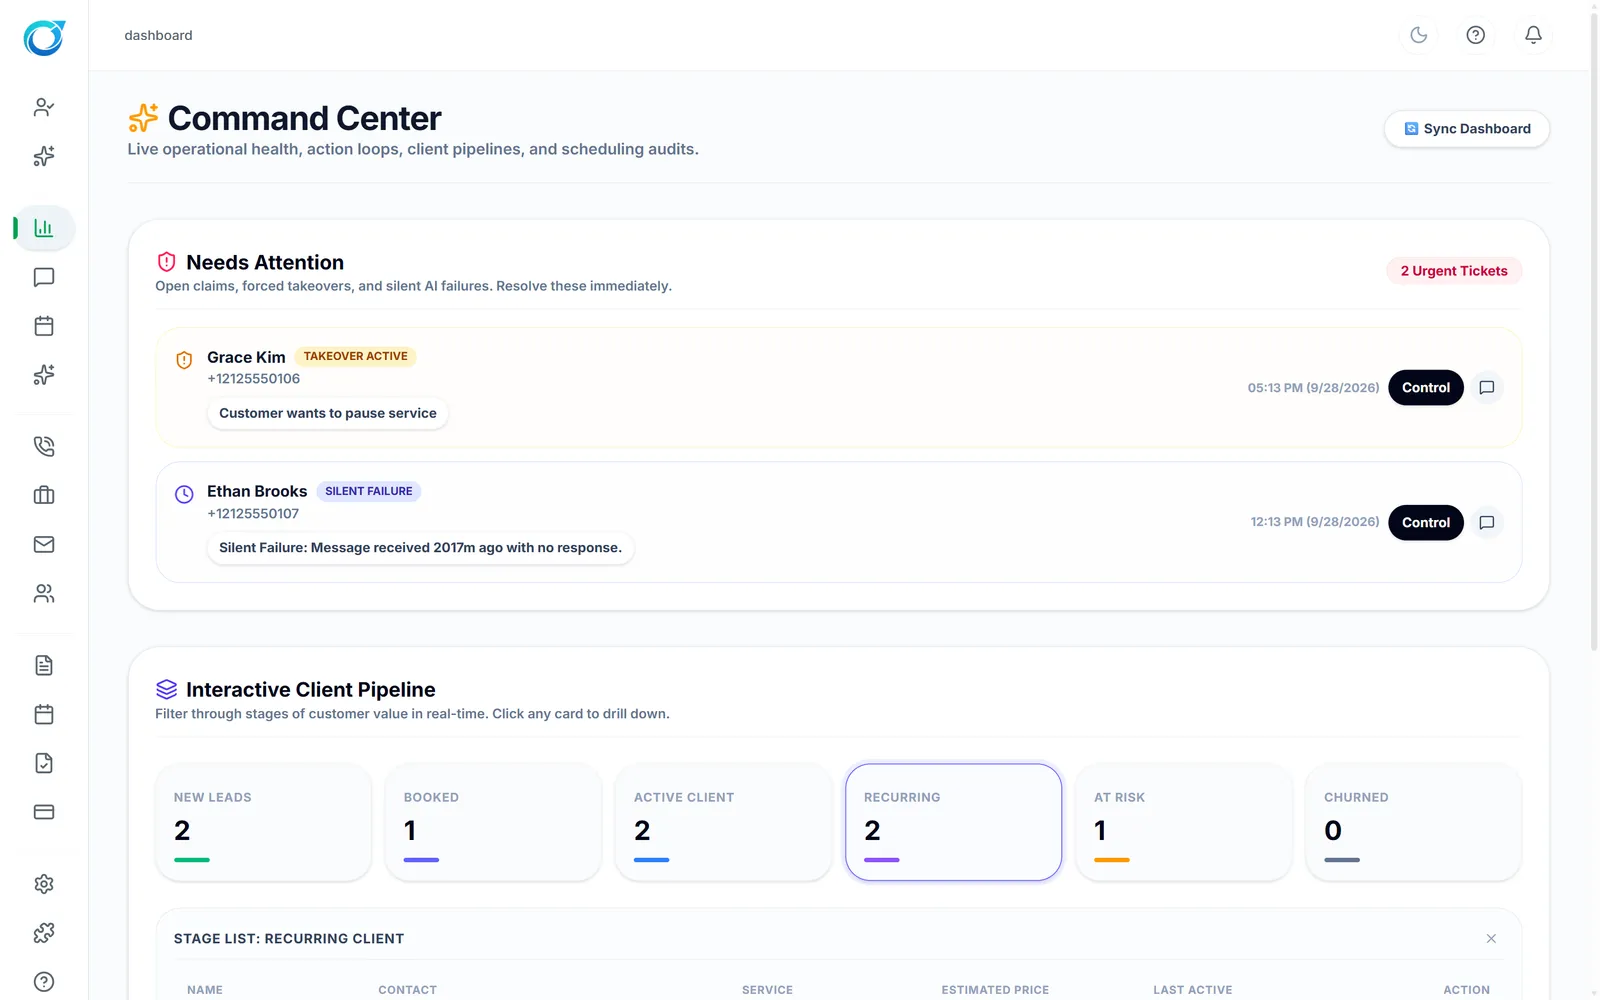This screenshot has height=1000, width=1600.
Task: Click the Sync Dashboard button
Action: click(x=1467, y=129)
